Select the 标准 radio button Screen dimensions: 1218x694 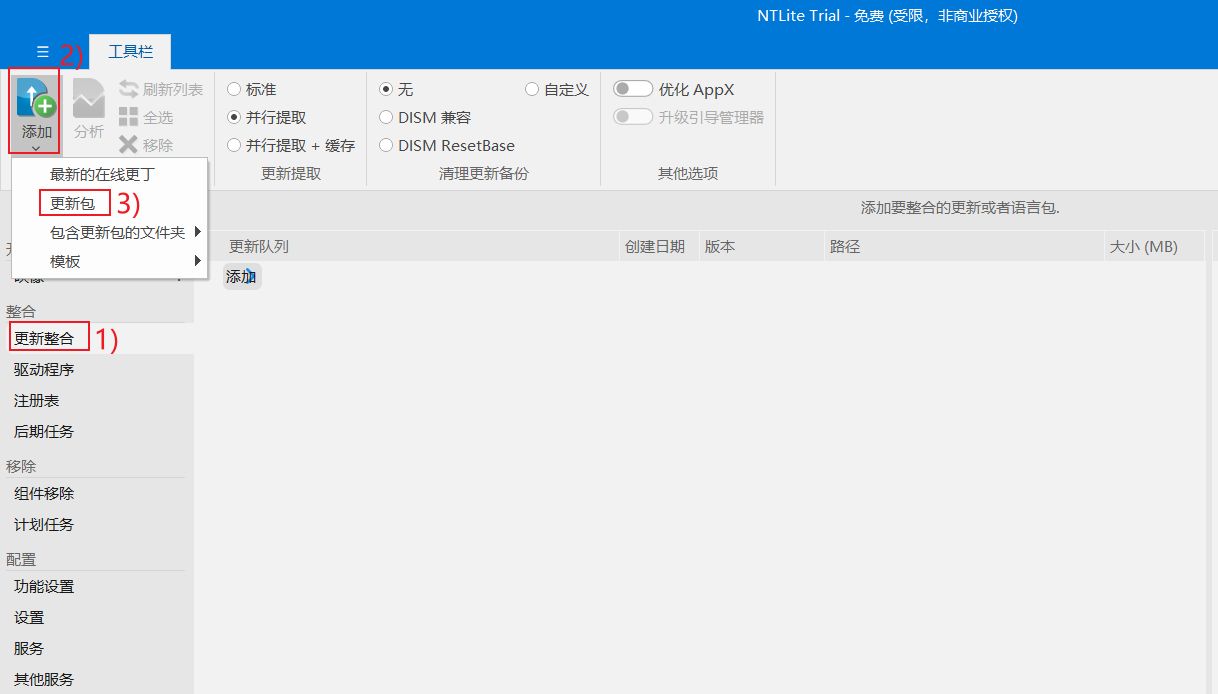tap(234, 90)
